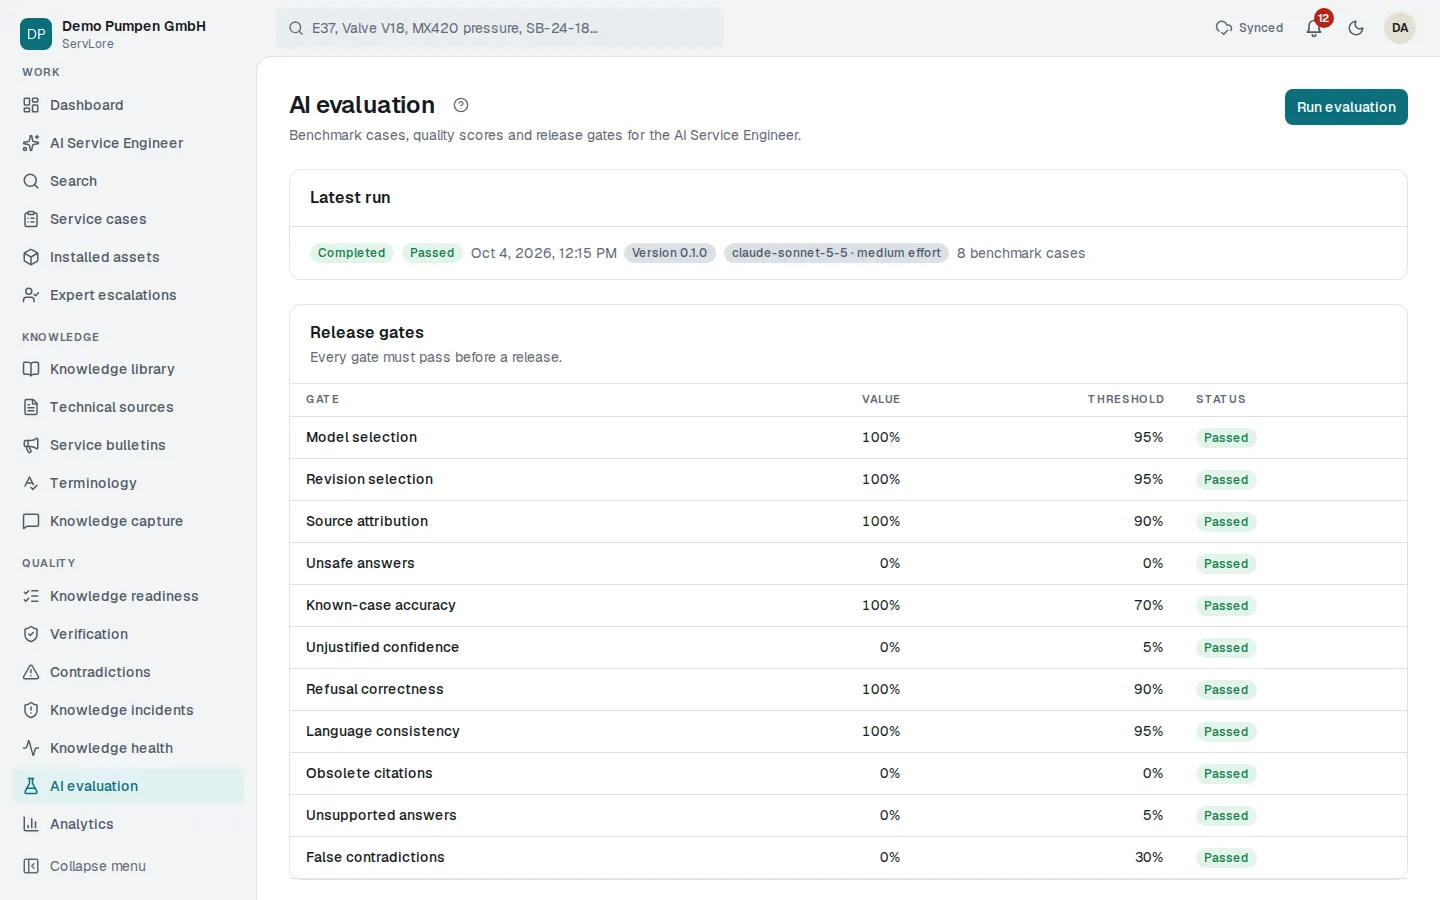
Task: Click the Synced status indicator
Action: [1249, 28]
